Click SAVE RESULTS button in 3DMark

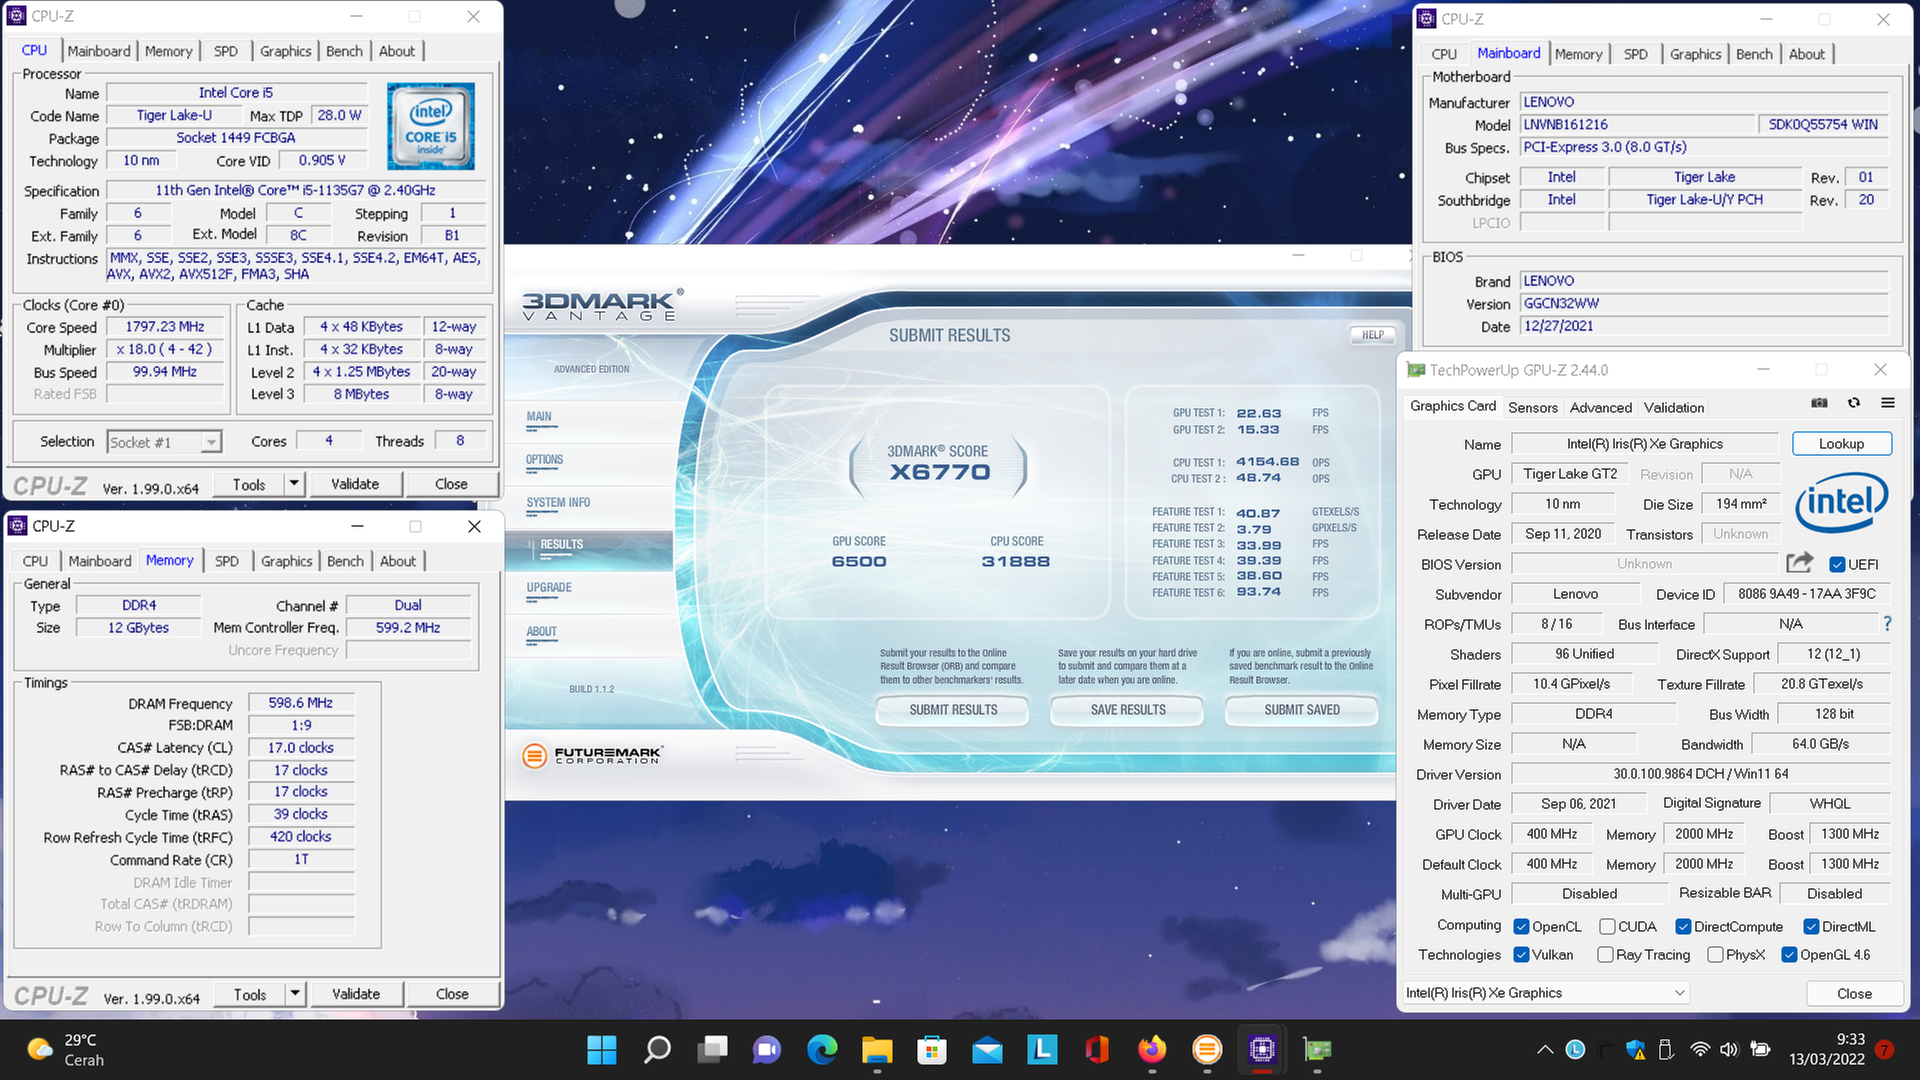point(1128,710)
